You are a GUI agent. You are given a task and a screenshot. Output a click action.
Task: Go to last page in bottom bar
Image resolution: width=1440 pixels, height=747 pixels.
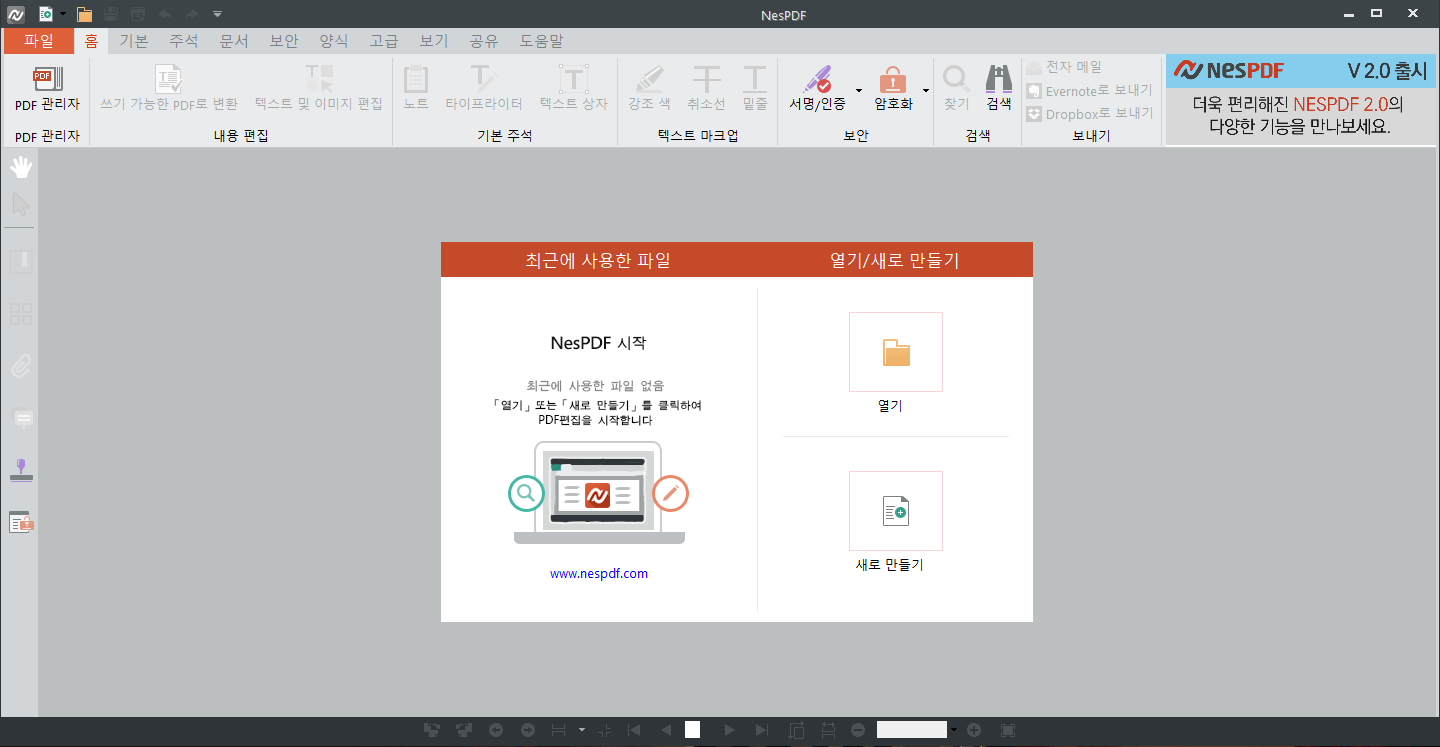761,730
